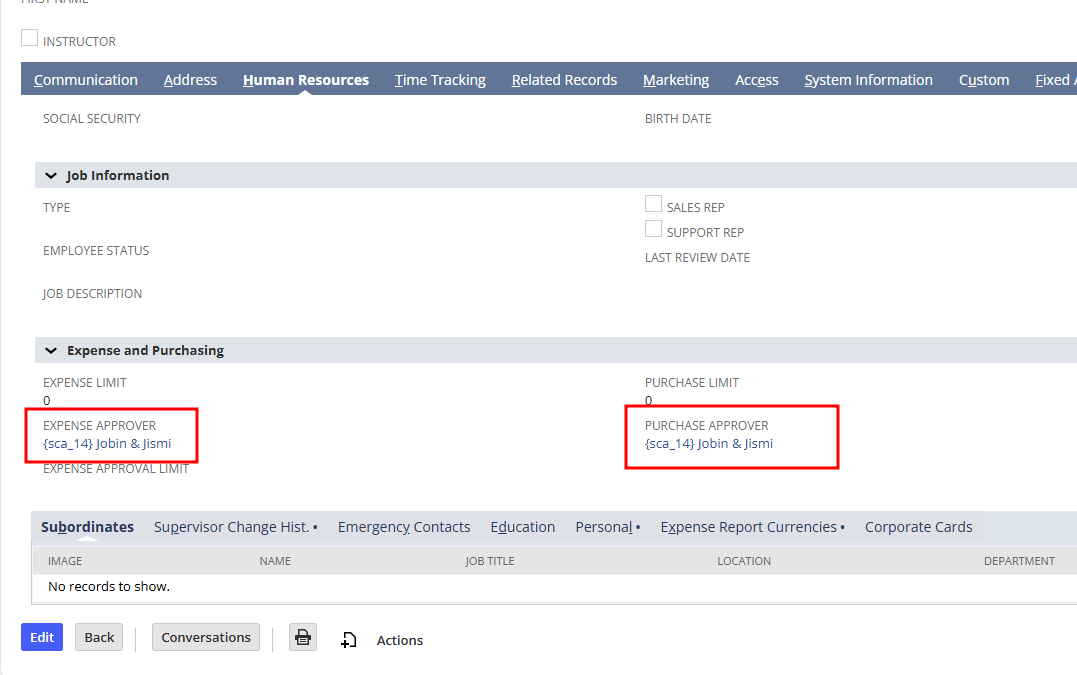View the Supervisor Change Hist. subtab
The width and height of the screenshot is (1077, 675).
point(235,527)
